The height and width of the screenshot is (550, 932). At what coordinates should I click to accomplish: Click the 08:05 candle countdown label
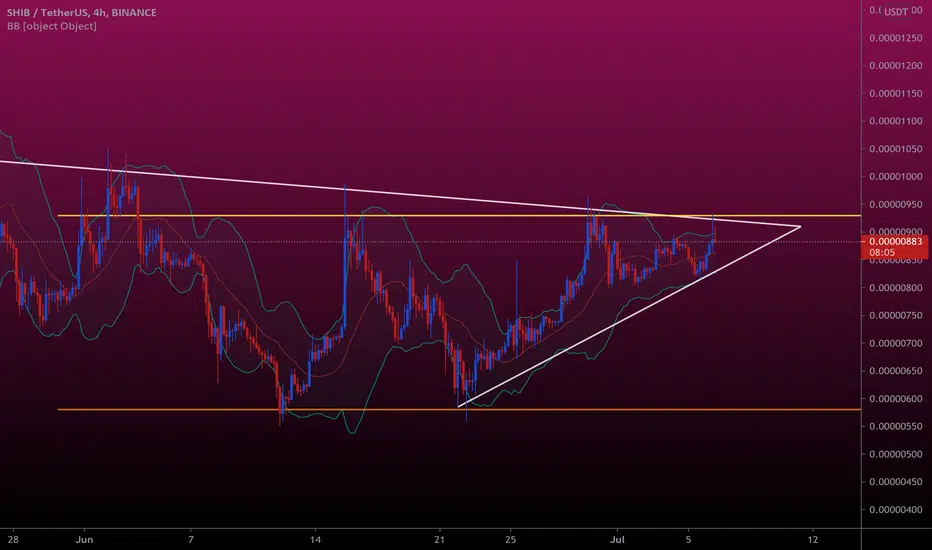click(x=882, y=252)
